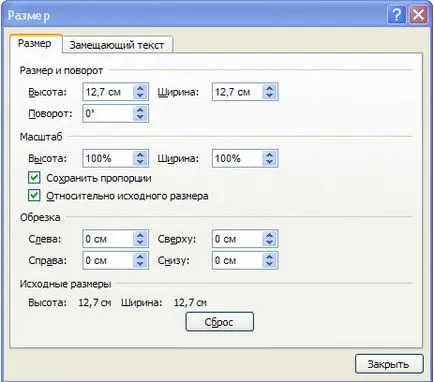
Task: Decrease Масштаб Высота percent down arrow
Action: coord(140,162)
